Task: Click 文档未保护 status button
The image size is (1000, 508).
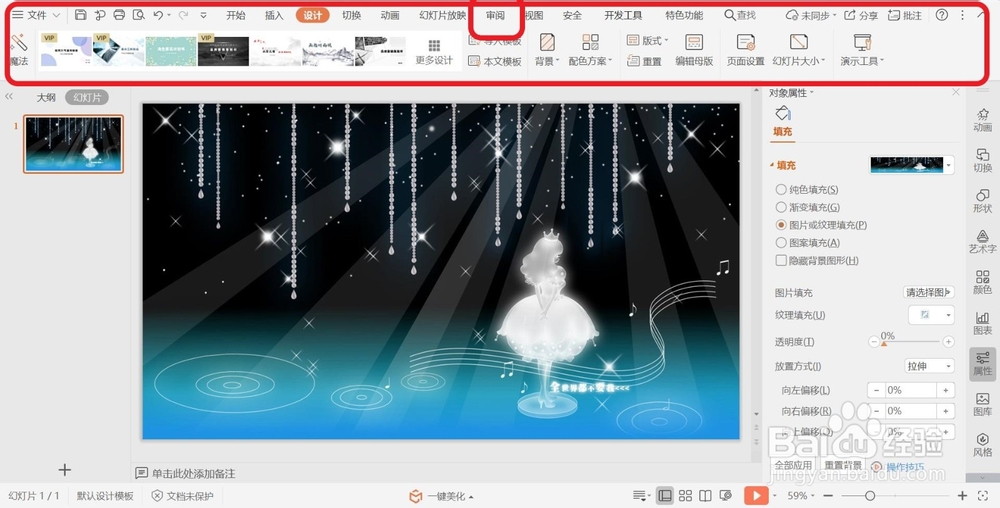Action: [182, 496]
